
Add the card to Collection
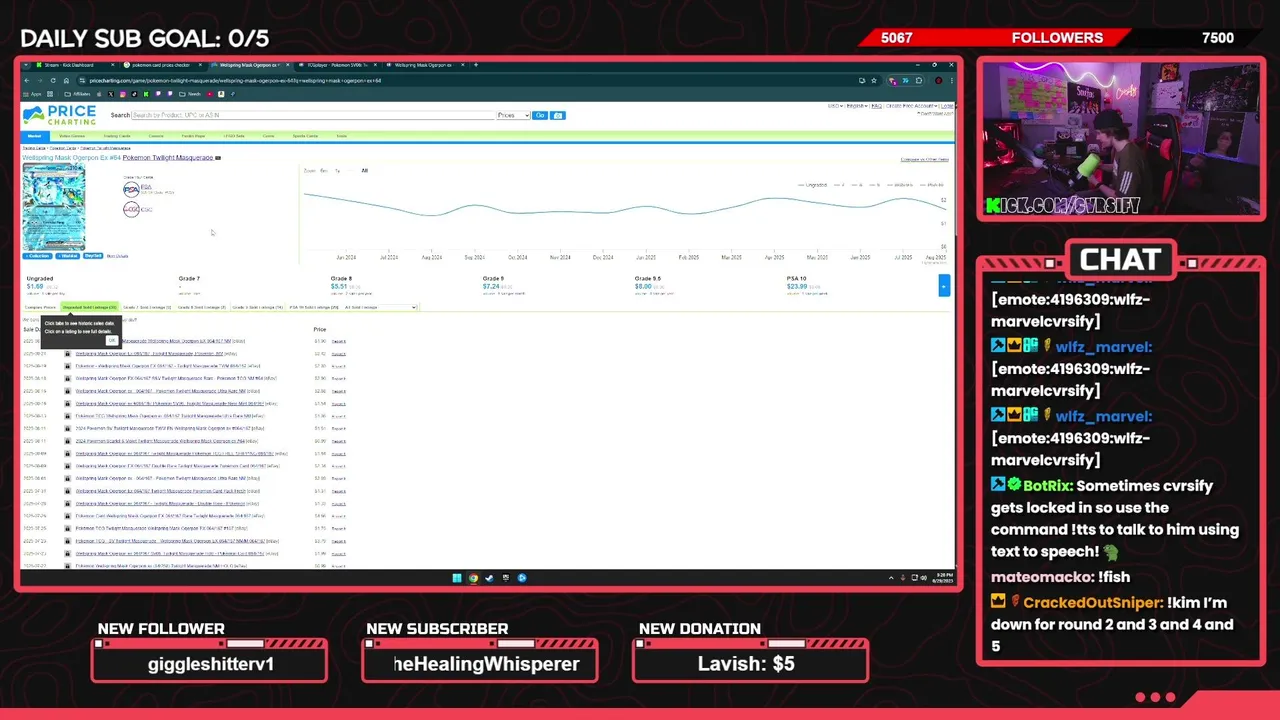coord(37,256)
